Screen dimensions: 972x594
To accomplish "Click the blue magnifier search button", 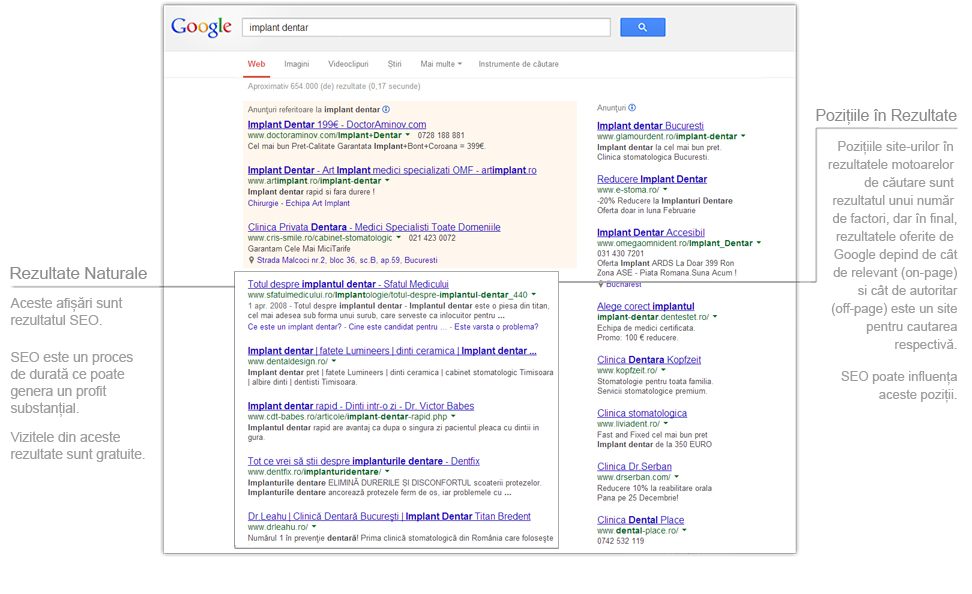I will (x=642, y=27).
